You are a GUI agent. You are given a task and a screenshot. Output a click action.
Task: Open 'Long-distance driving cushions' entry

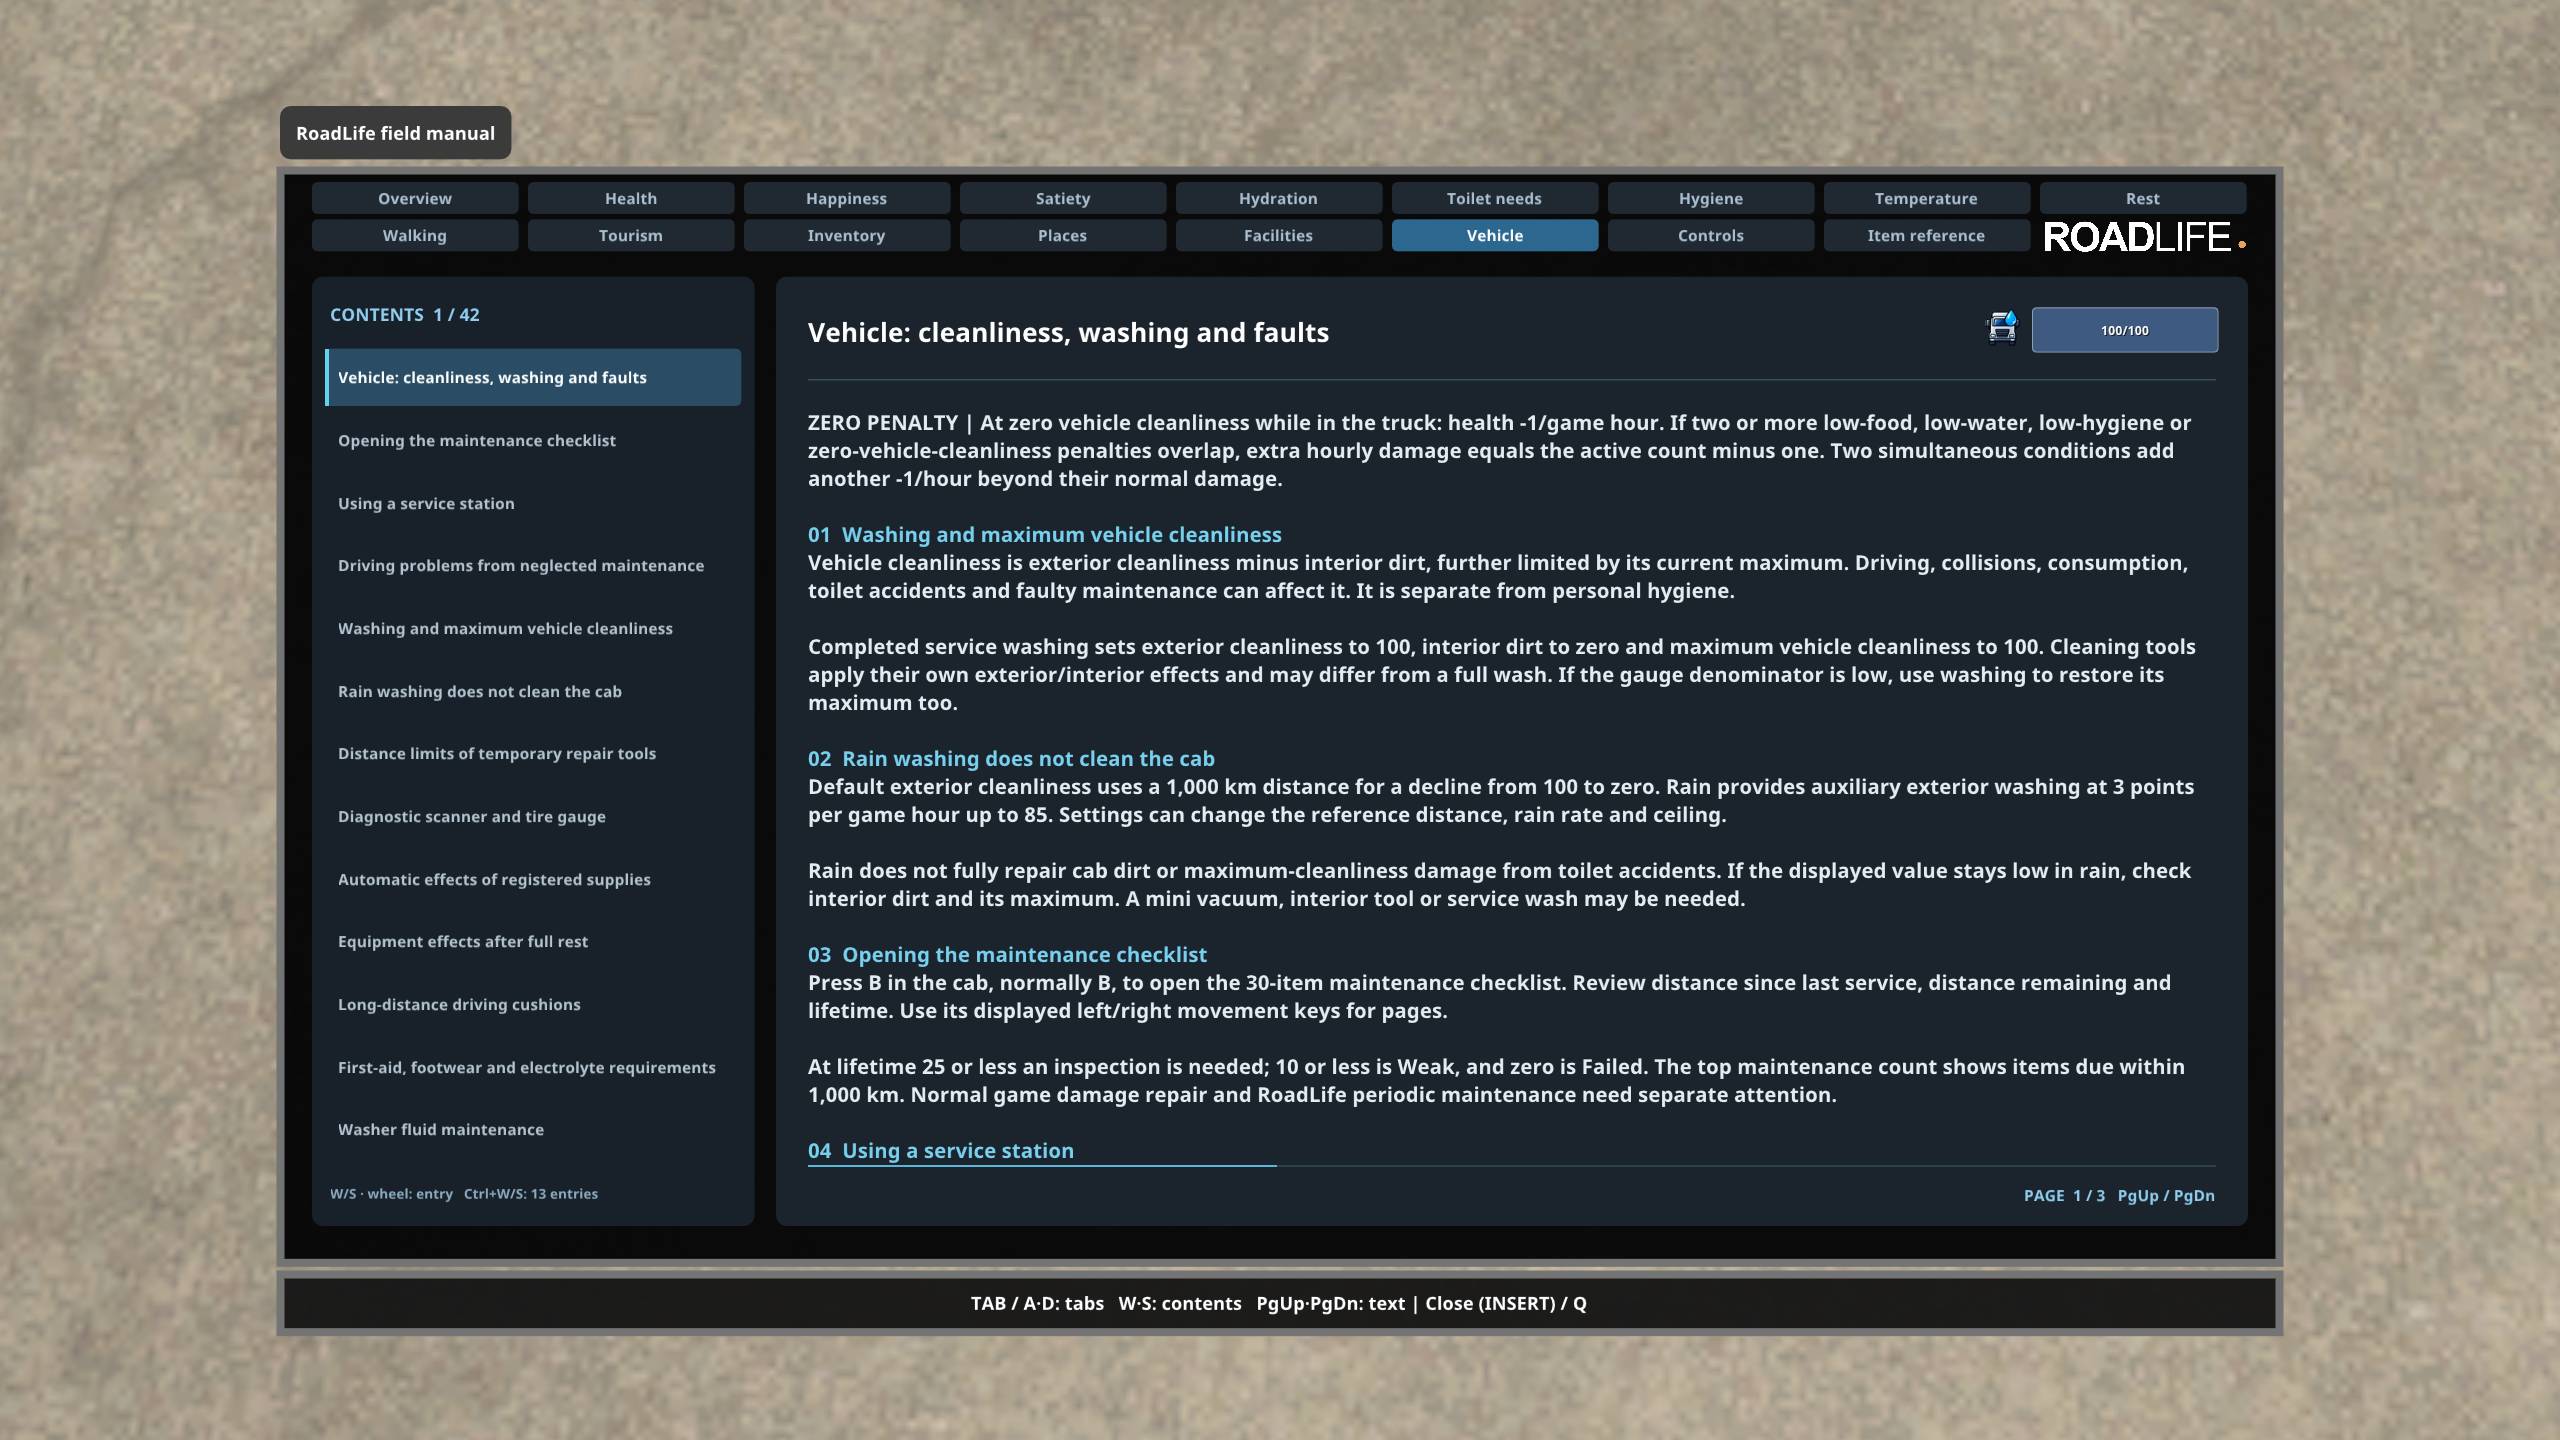[533, 1004]
